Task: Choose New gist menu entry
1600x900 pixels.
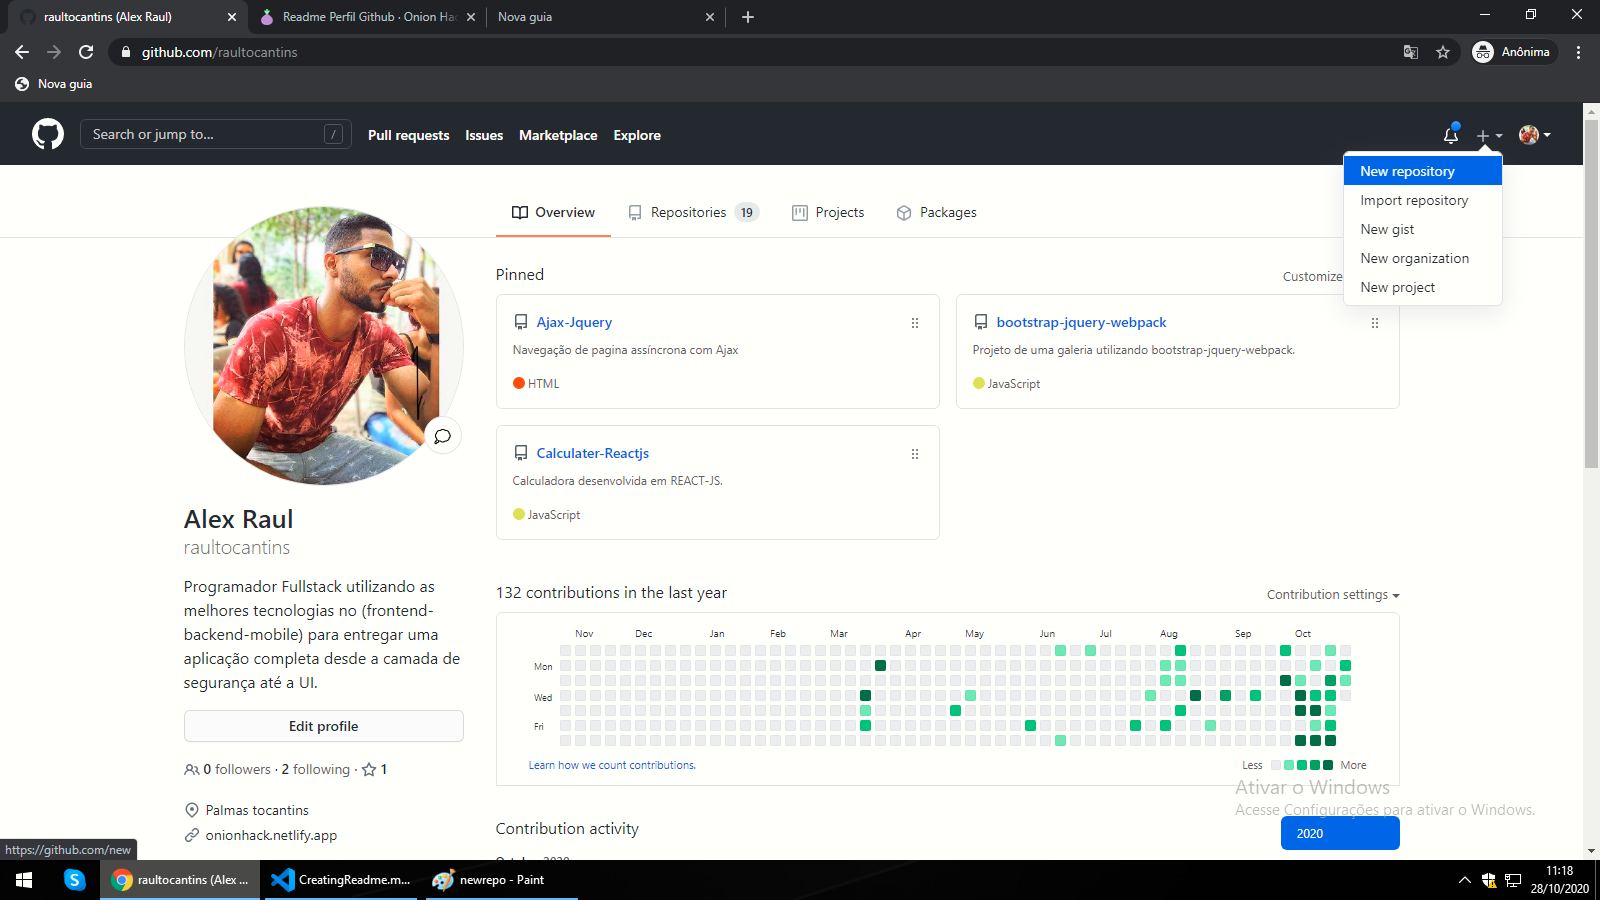Action: (x=1387, y=229)
